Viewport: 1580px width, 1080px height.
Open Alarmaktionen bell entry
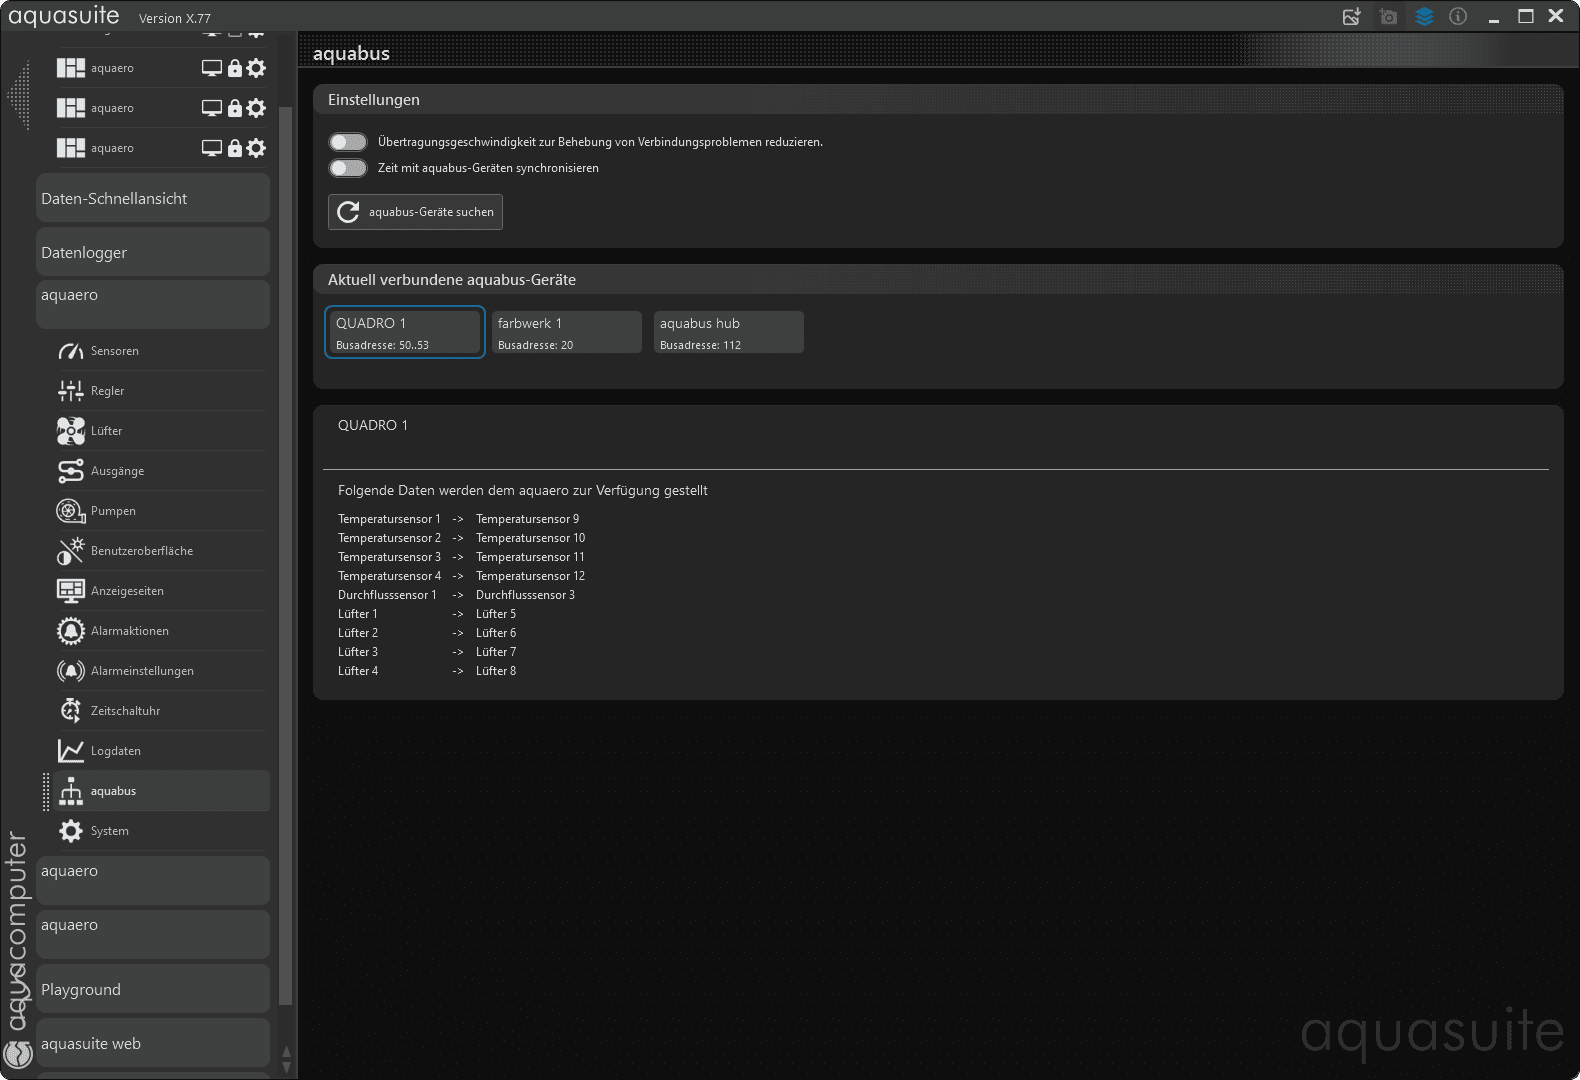pyautogui.click(x=162, y=631)
